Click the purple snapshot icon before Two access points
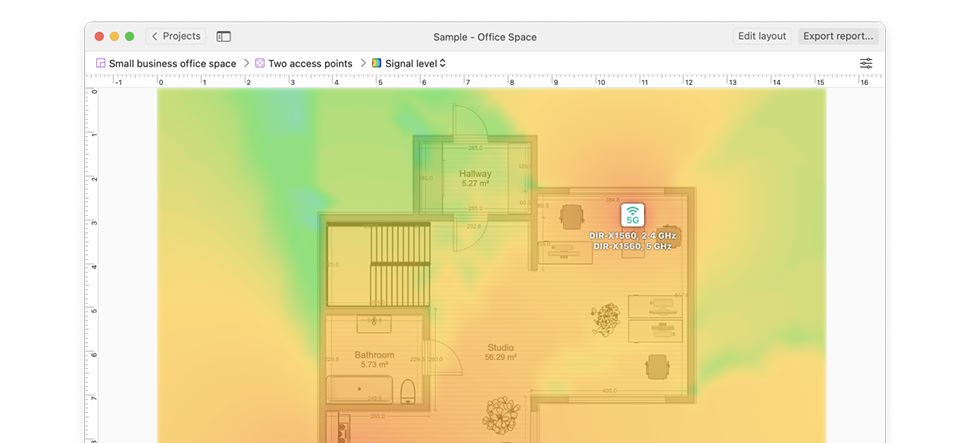 tap(260, 63)
